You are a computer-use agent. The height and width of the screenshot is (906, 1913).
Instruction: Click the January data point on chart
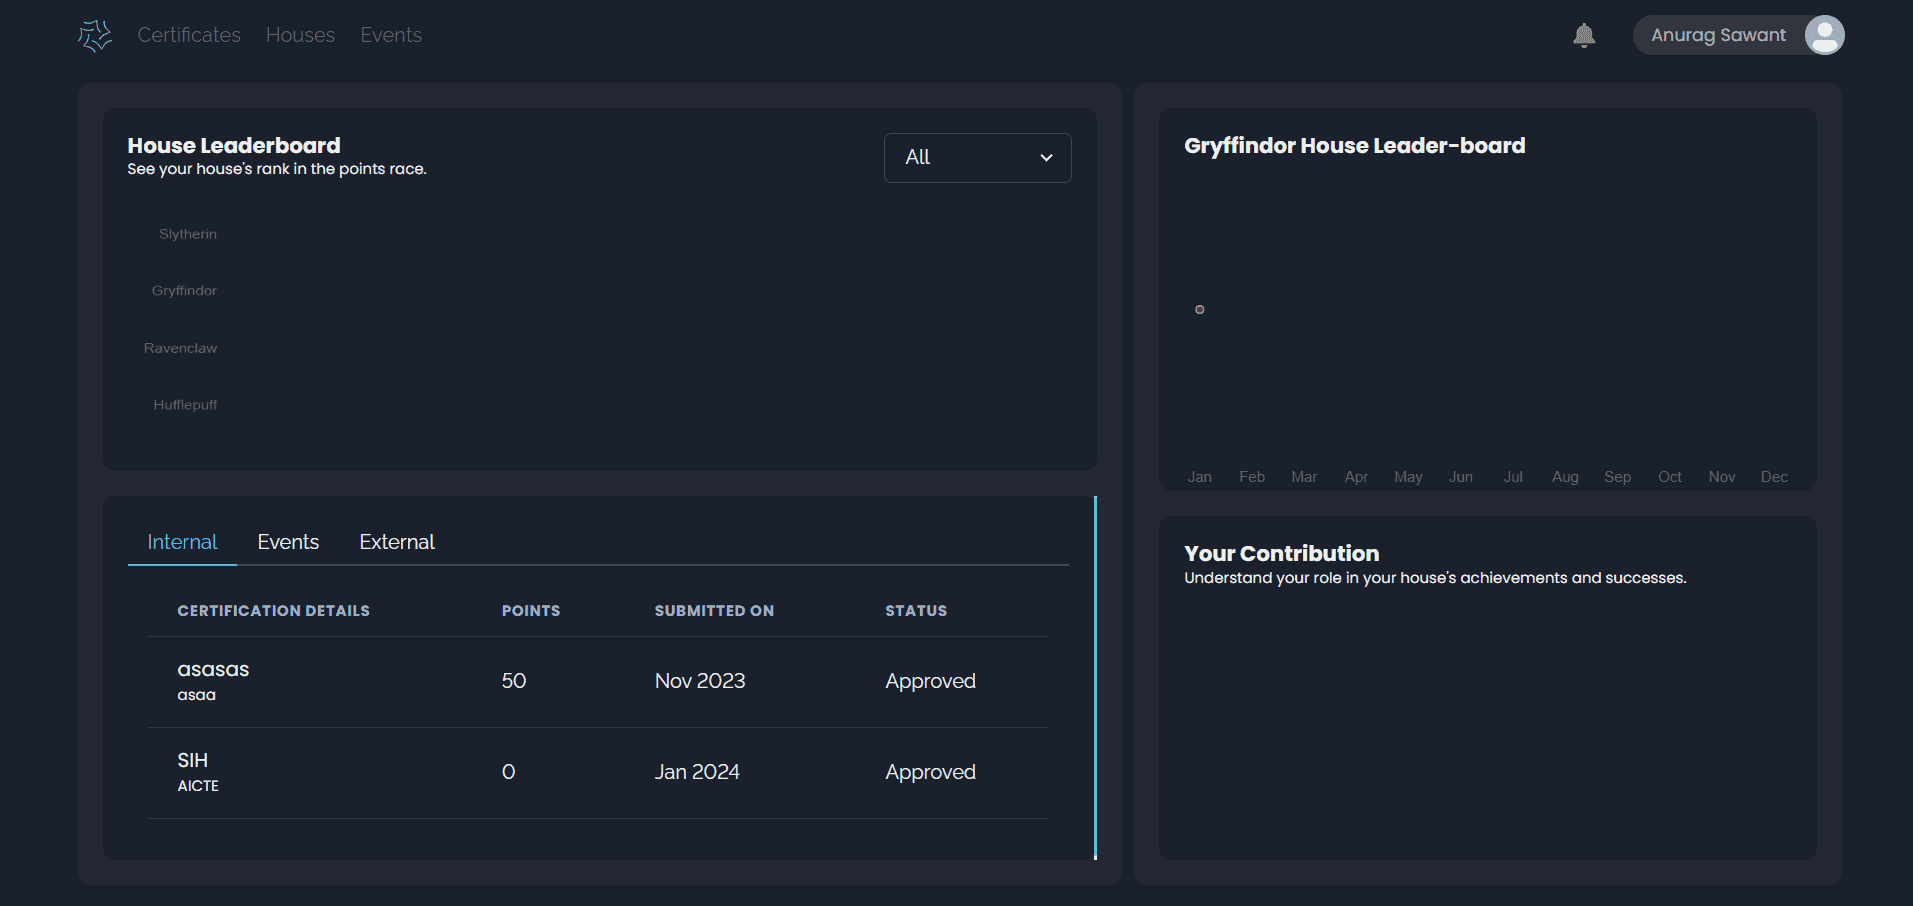click(x=1199, y=310)
